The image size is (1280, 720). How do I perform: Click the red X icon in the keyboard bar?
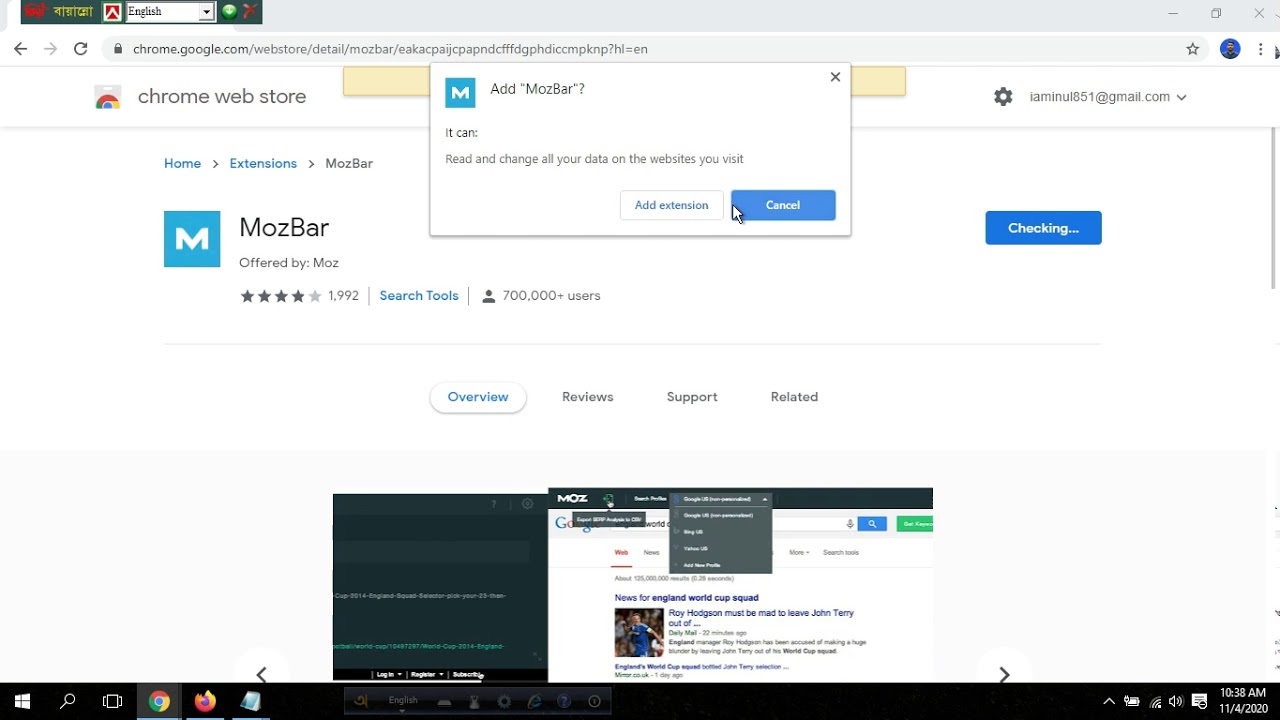(250, 12)
